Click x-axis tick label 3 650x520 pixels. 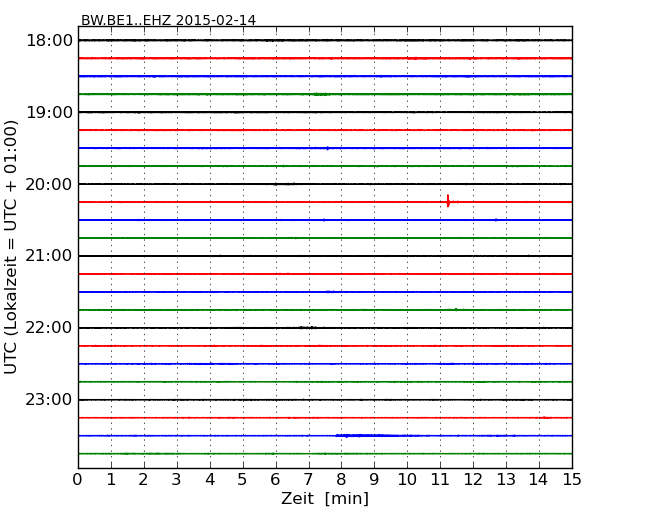click(x=177, y=480)
